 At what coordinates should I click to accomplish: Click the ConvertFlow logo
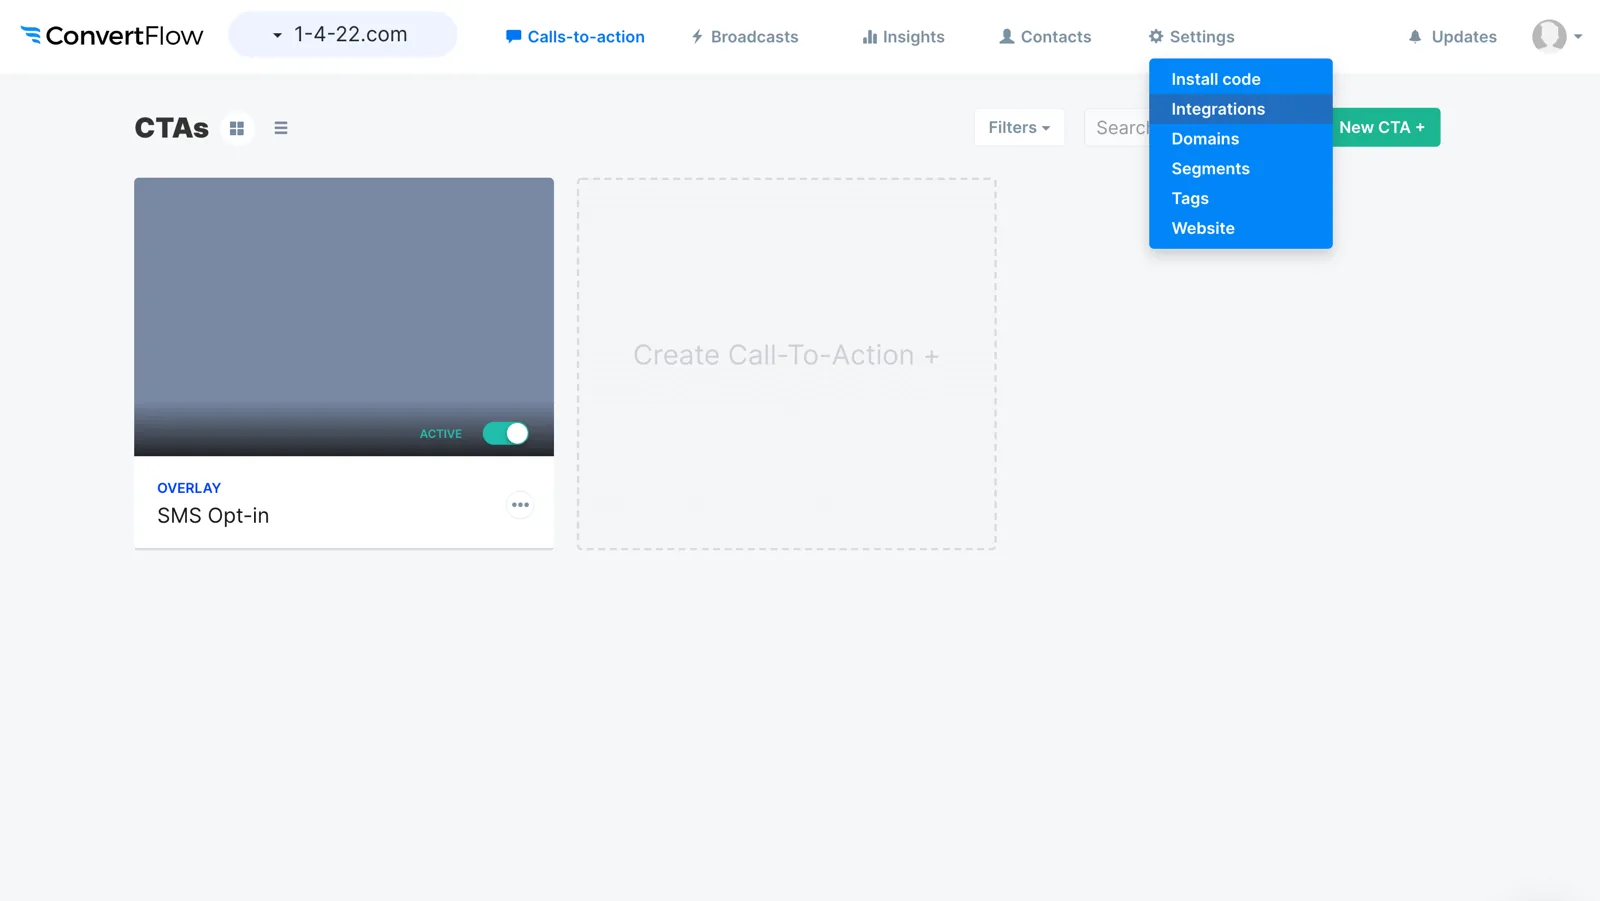(x=111, y=36)
